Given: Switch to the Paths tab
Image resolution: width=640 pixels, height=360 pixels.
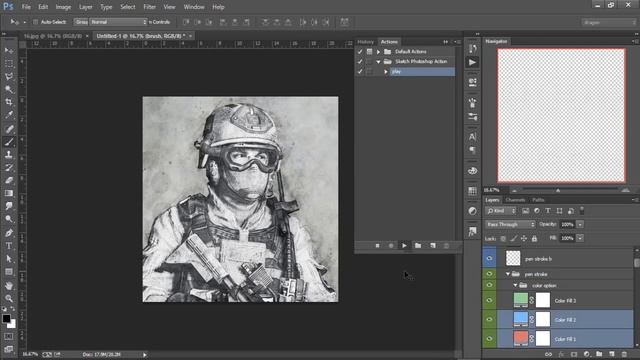Looking at the screenshot, I should [x=538, y=200].
